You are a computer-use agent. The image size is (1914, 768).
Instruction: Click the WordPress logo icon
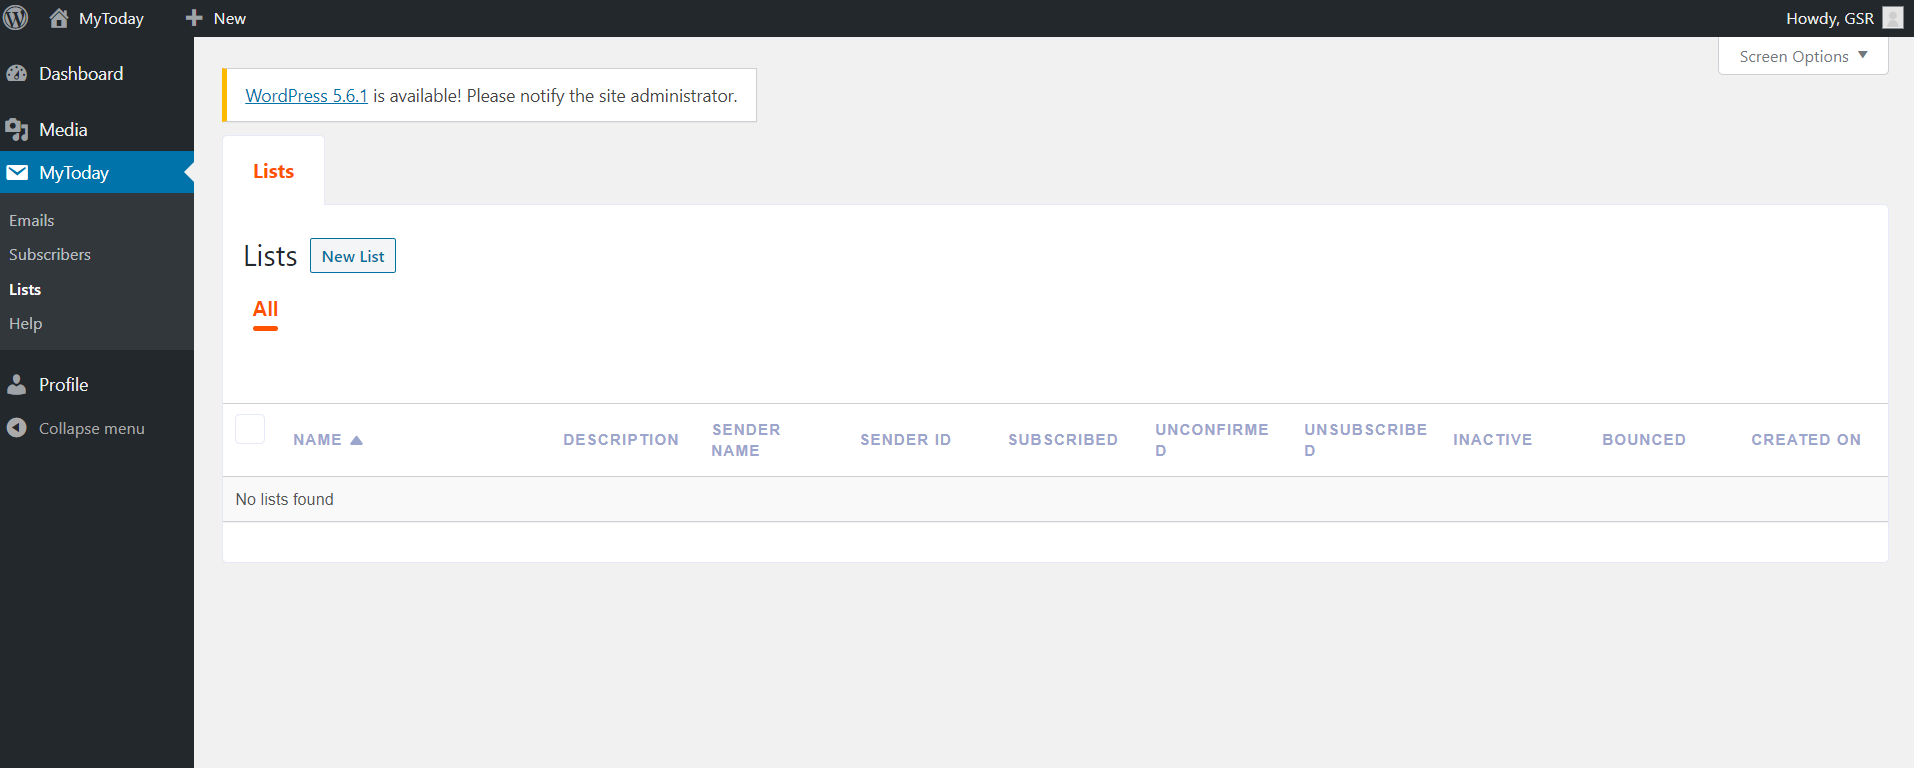(x=16, y=18)
